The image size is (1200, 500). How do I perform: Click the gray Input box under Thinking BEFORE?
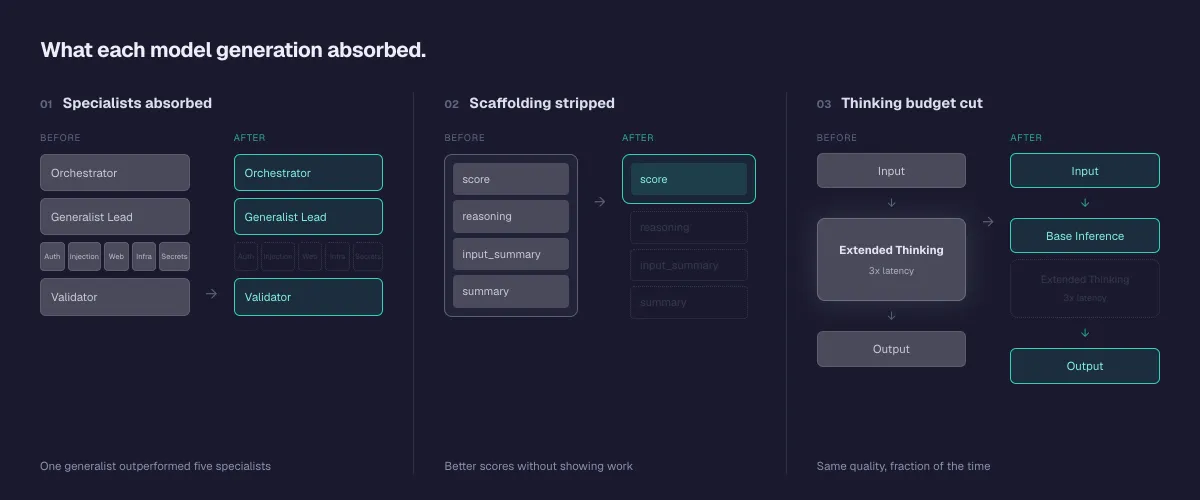click(x=891, y=171)
